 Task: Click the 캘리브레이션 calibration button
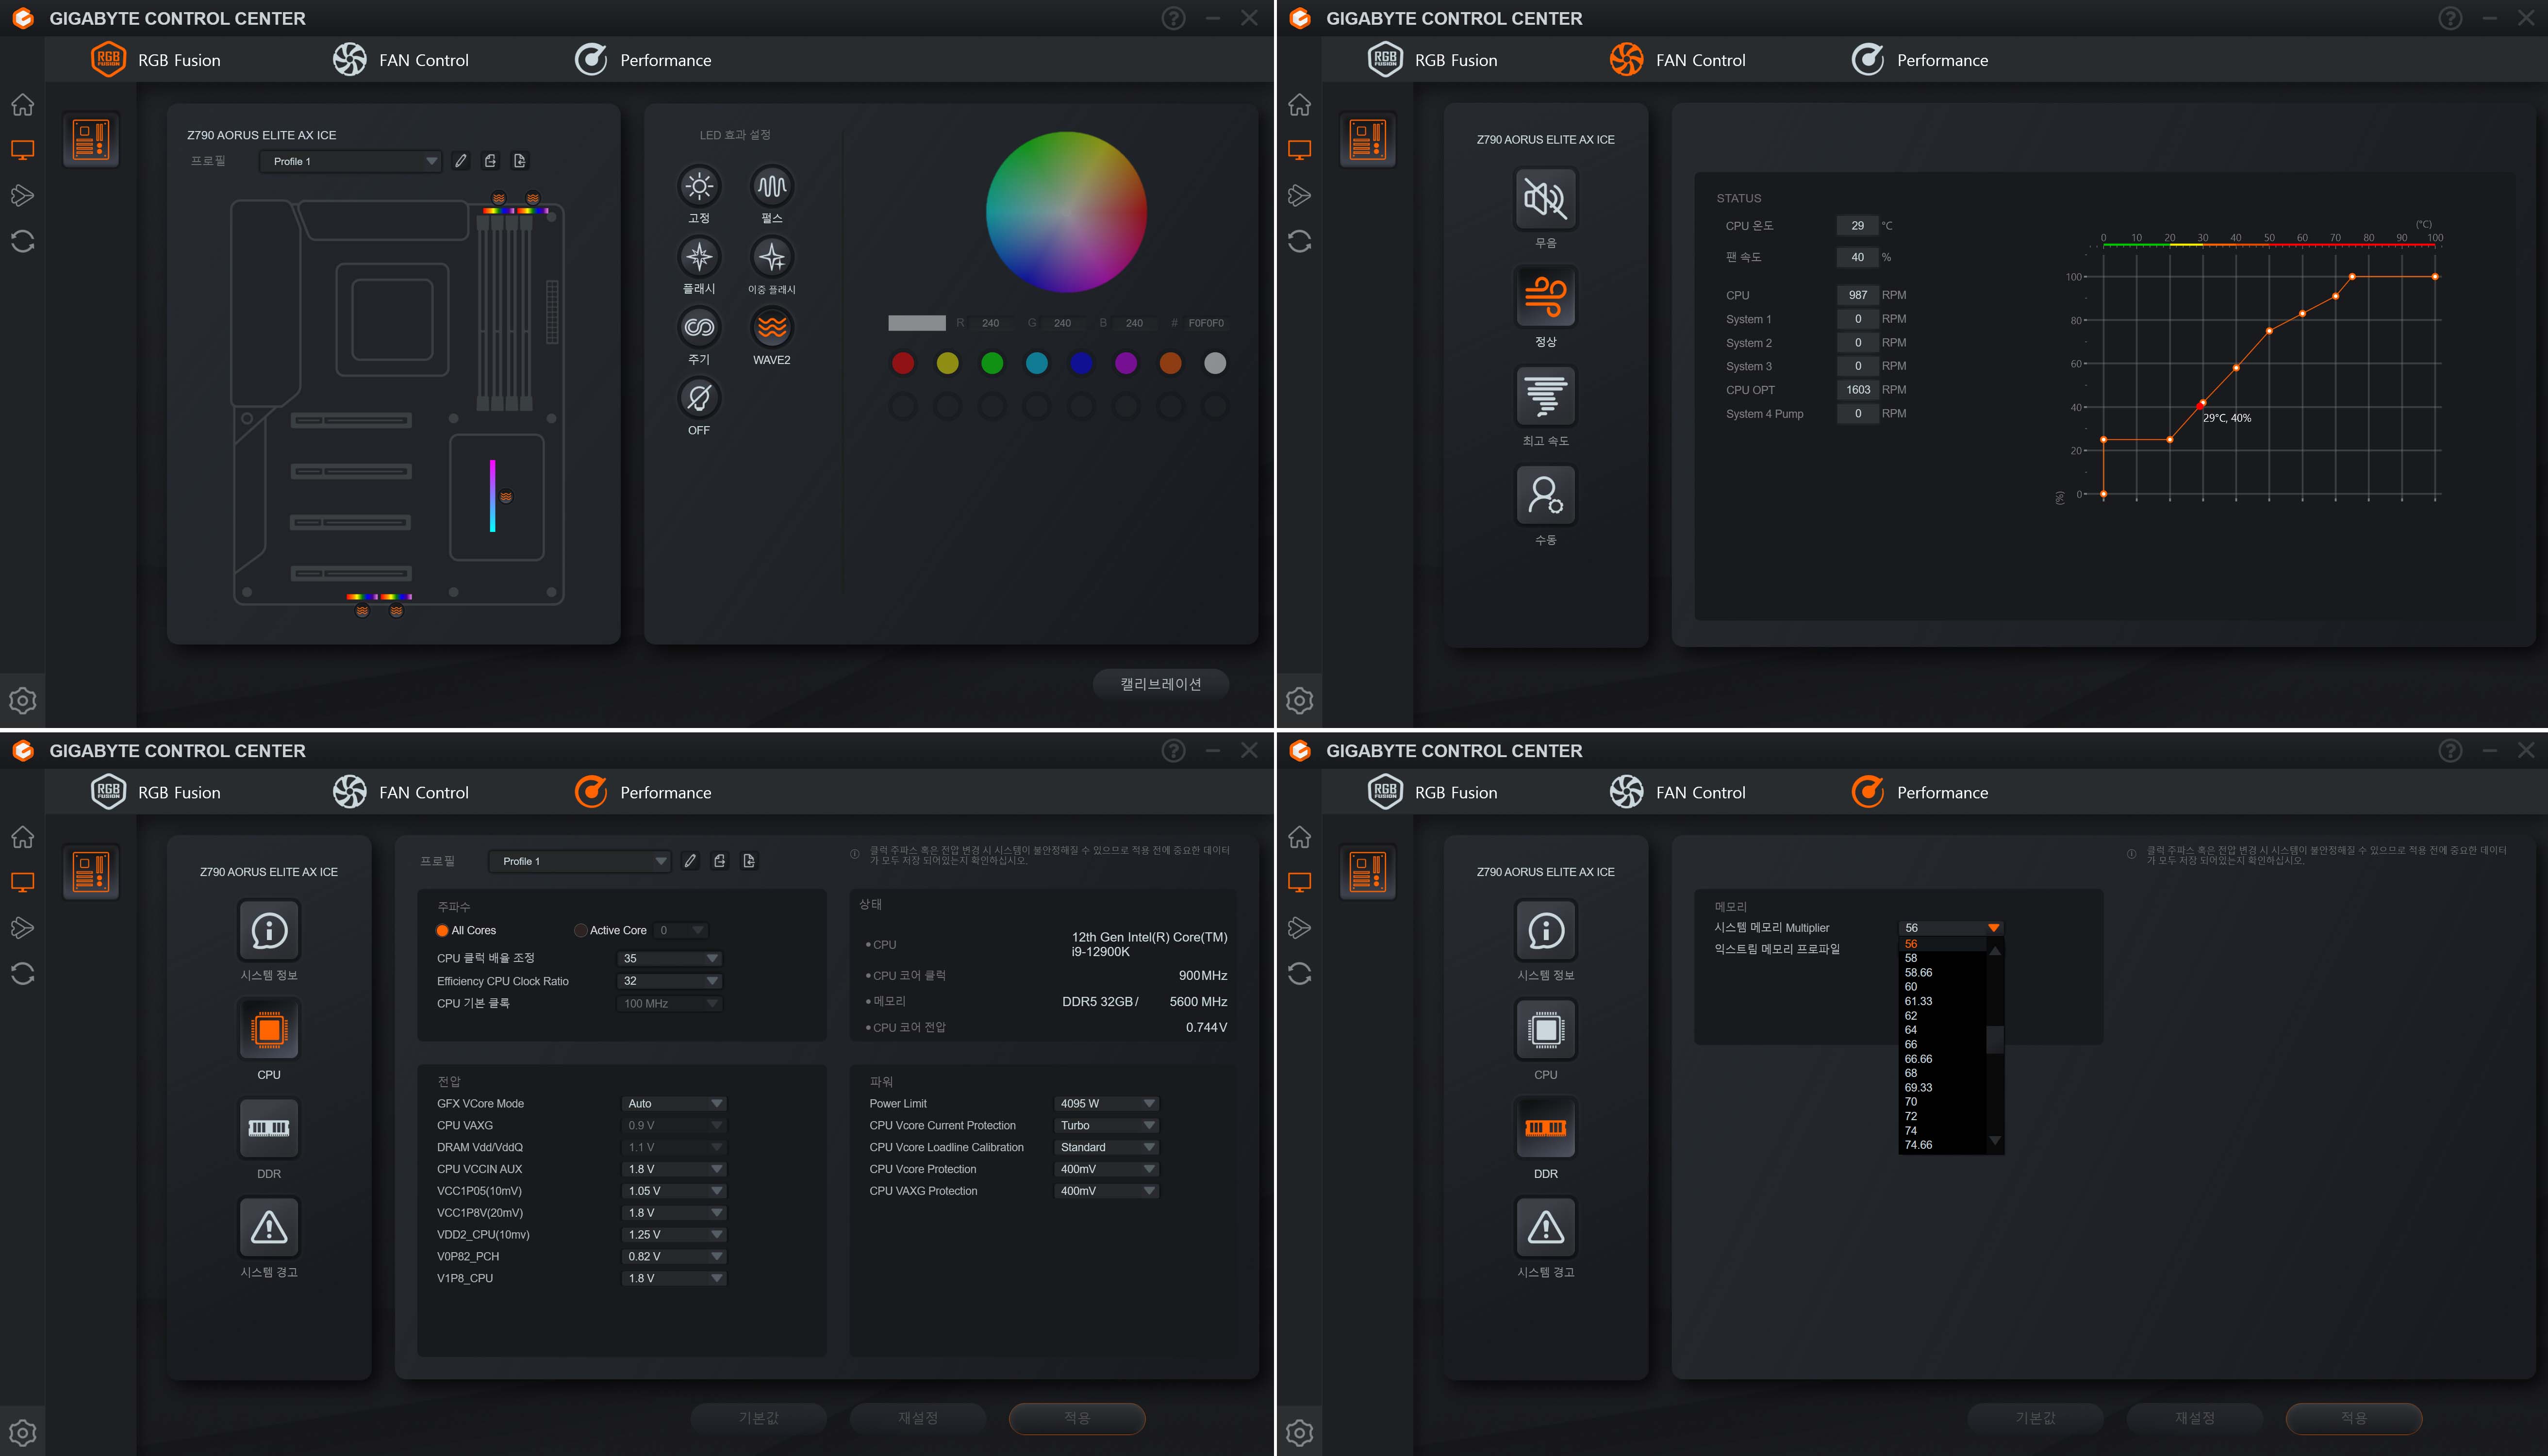(1160, 684)
